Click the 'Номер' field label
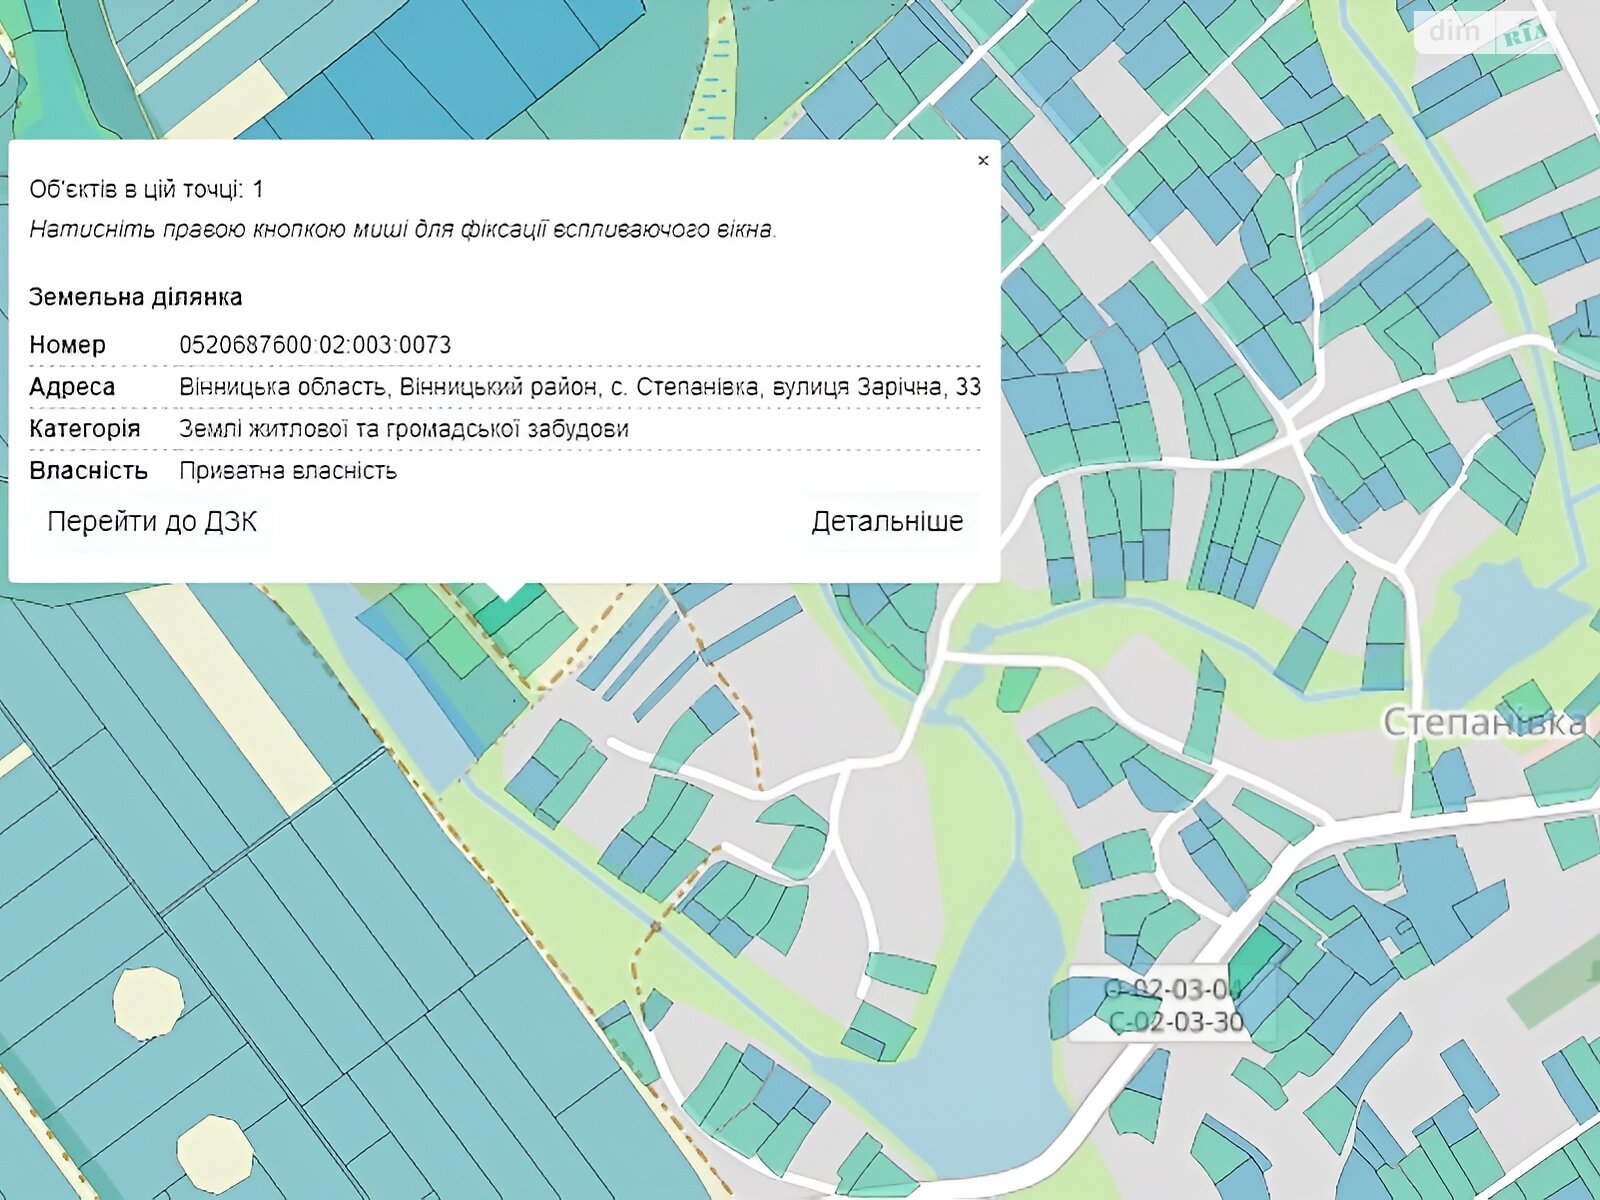The height and width of the screenshot is (1200, 1600). coord(67,345)
